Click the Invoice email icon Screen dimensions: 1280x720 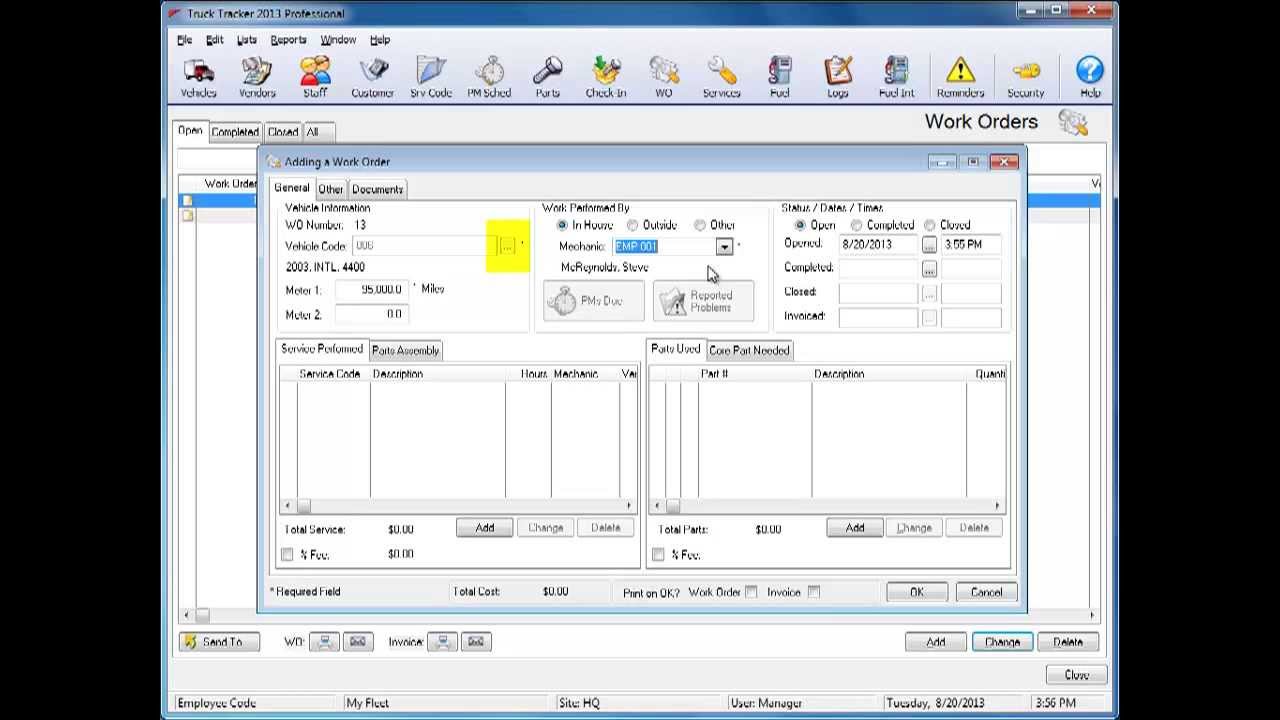476,642
